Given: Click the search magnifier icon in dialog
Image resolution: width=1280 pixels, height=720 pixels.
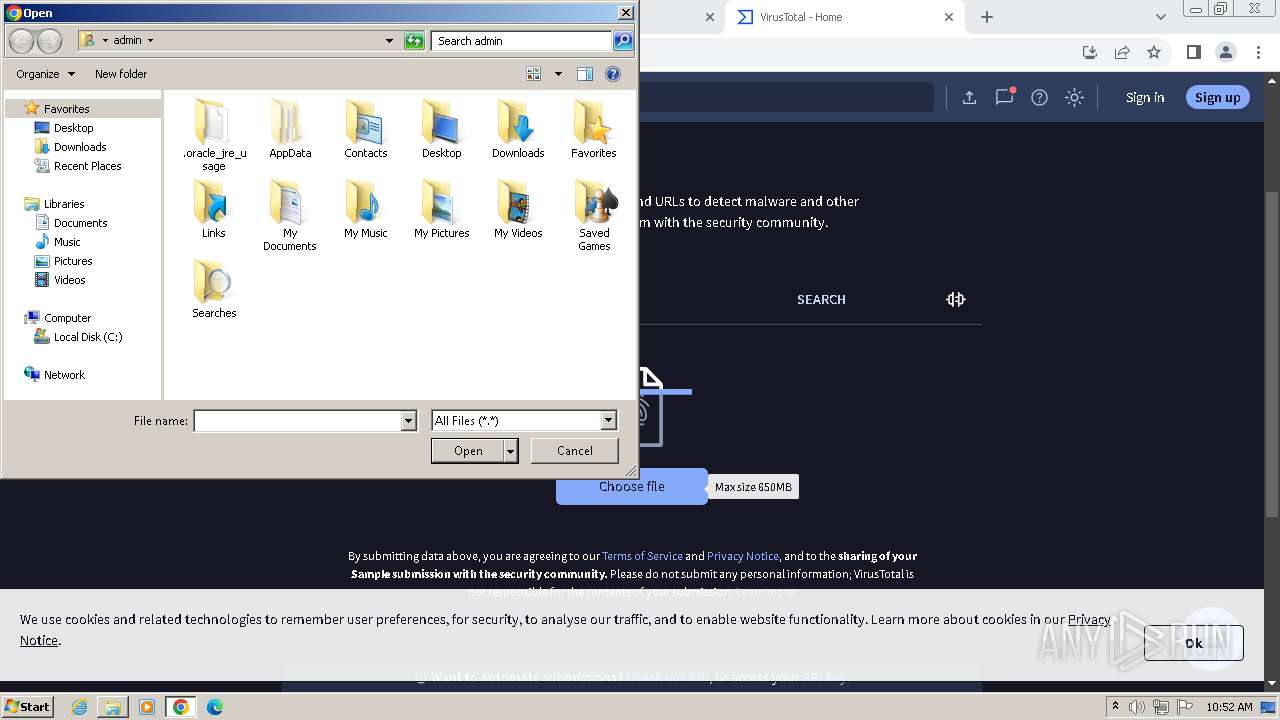Looking at the screenshot, I should (623, 41).
